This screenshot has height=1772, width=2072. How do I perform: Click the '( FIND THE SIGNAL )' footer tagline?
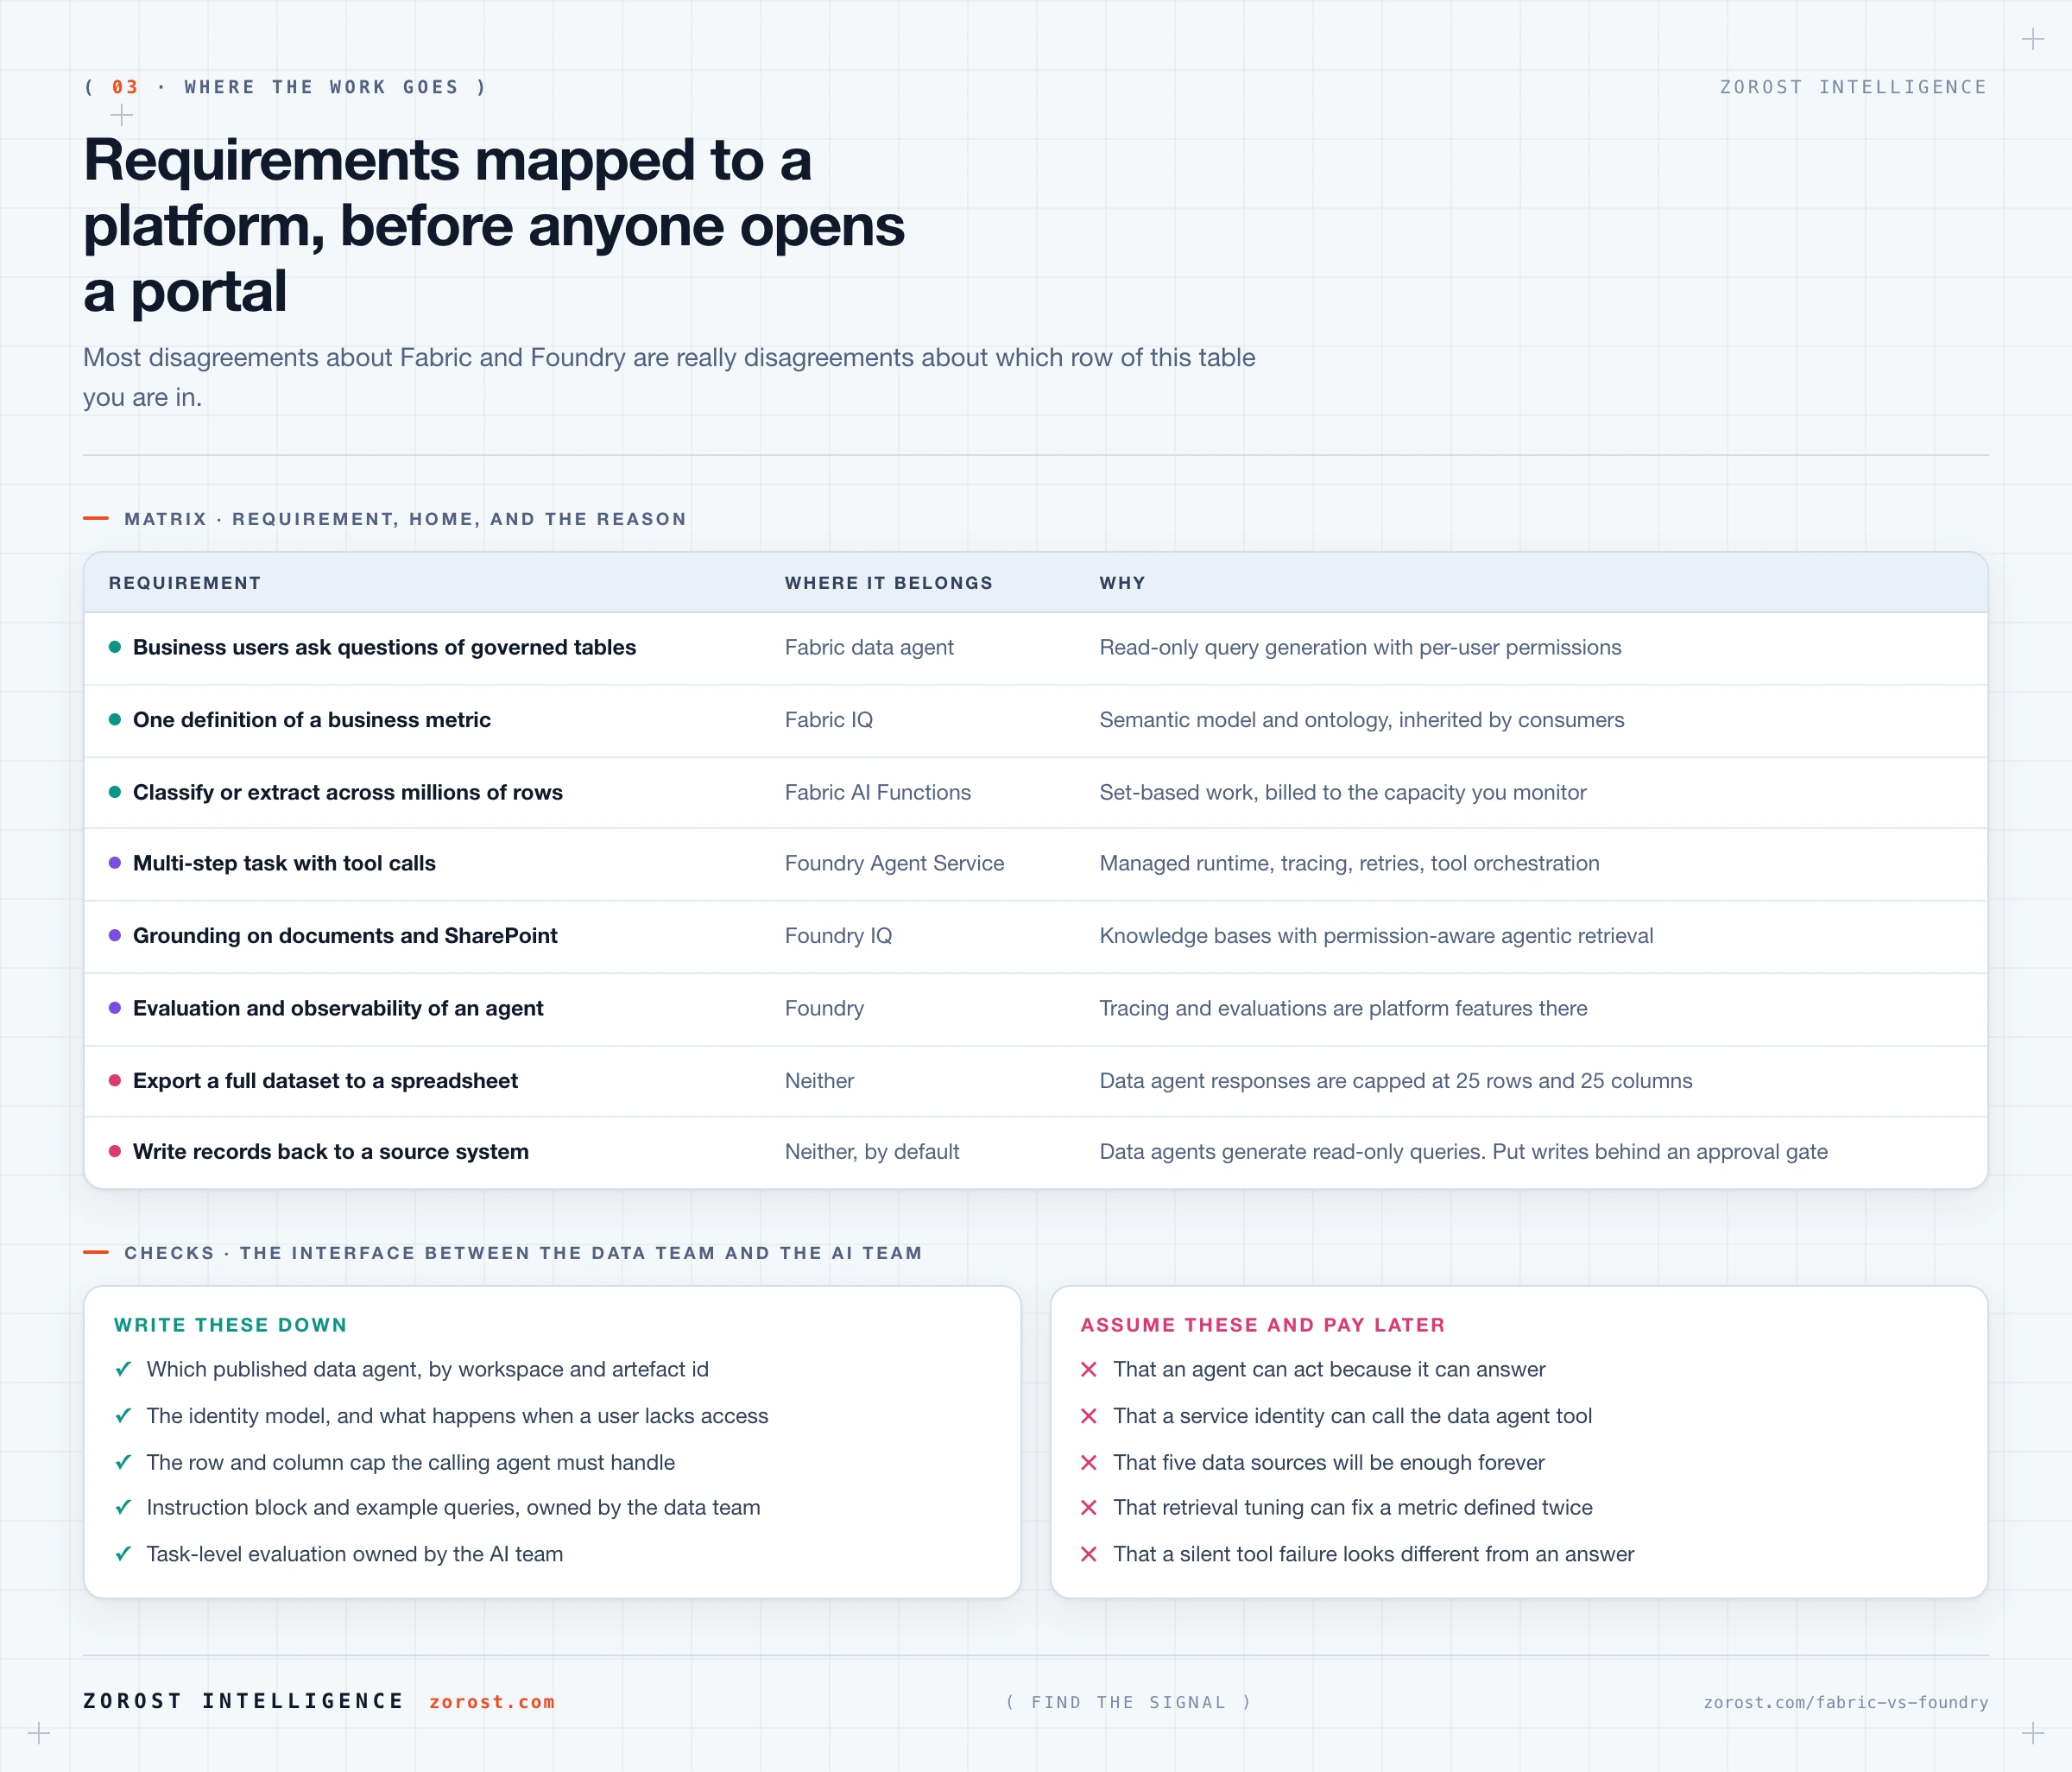pos(1128,1702)
